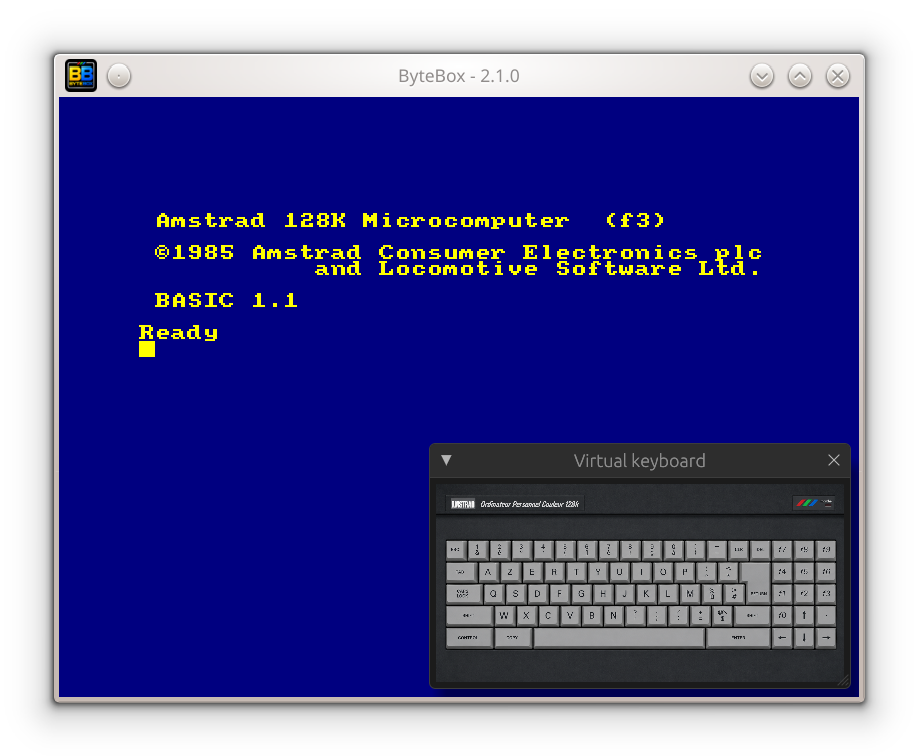
Task: Tap the f0 function key
Action: [x=782, y=615]
